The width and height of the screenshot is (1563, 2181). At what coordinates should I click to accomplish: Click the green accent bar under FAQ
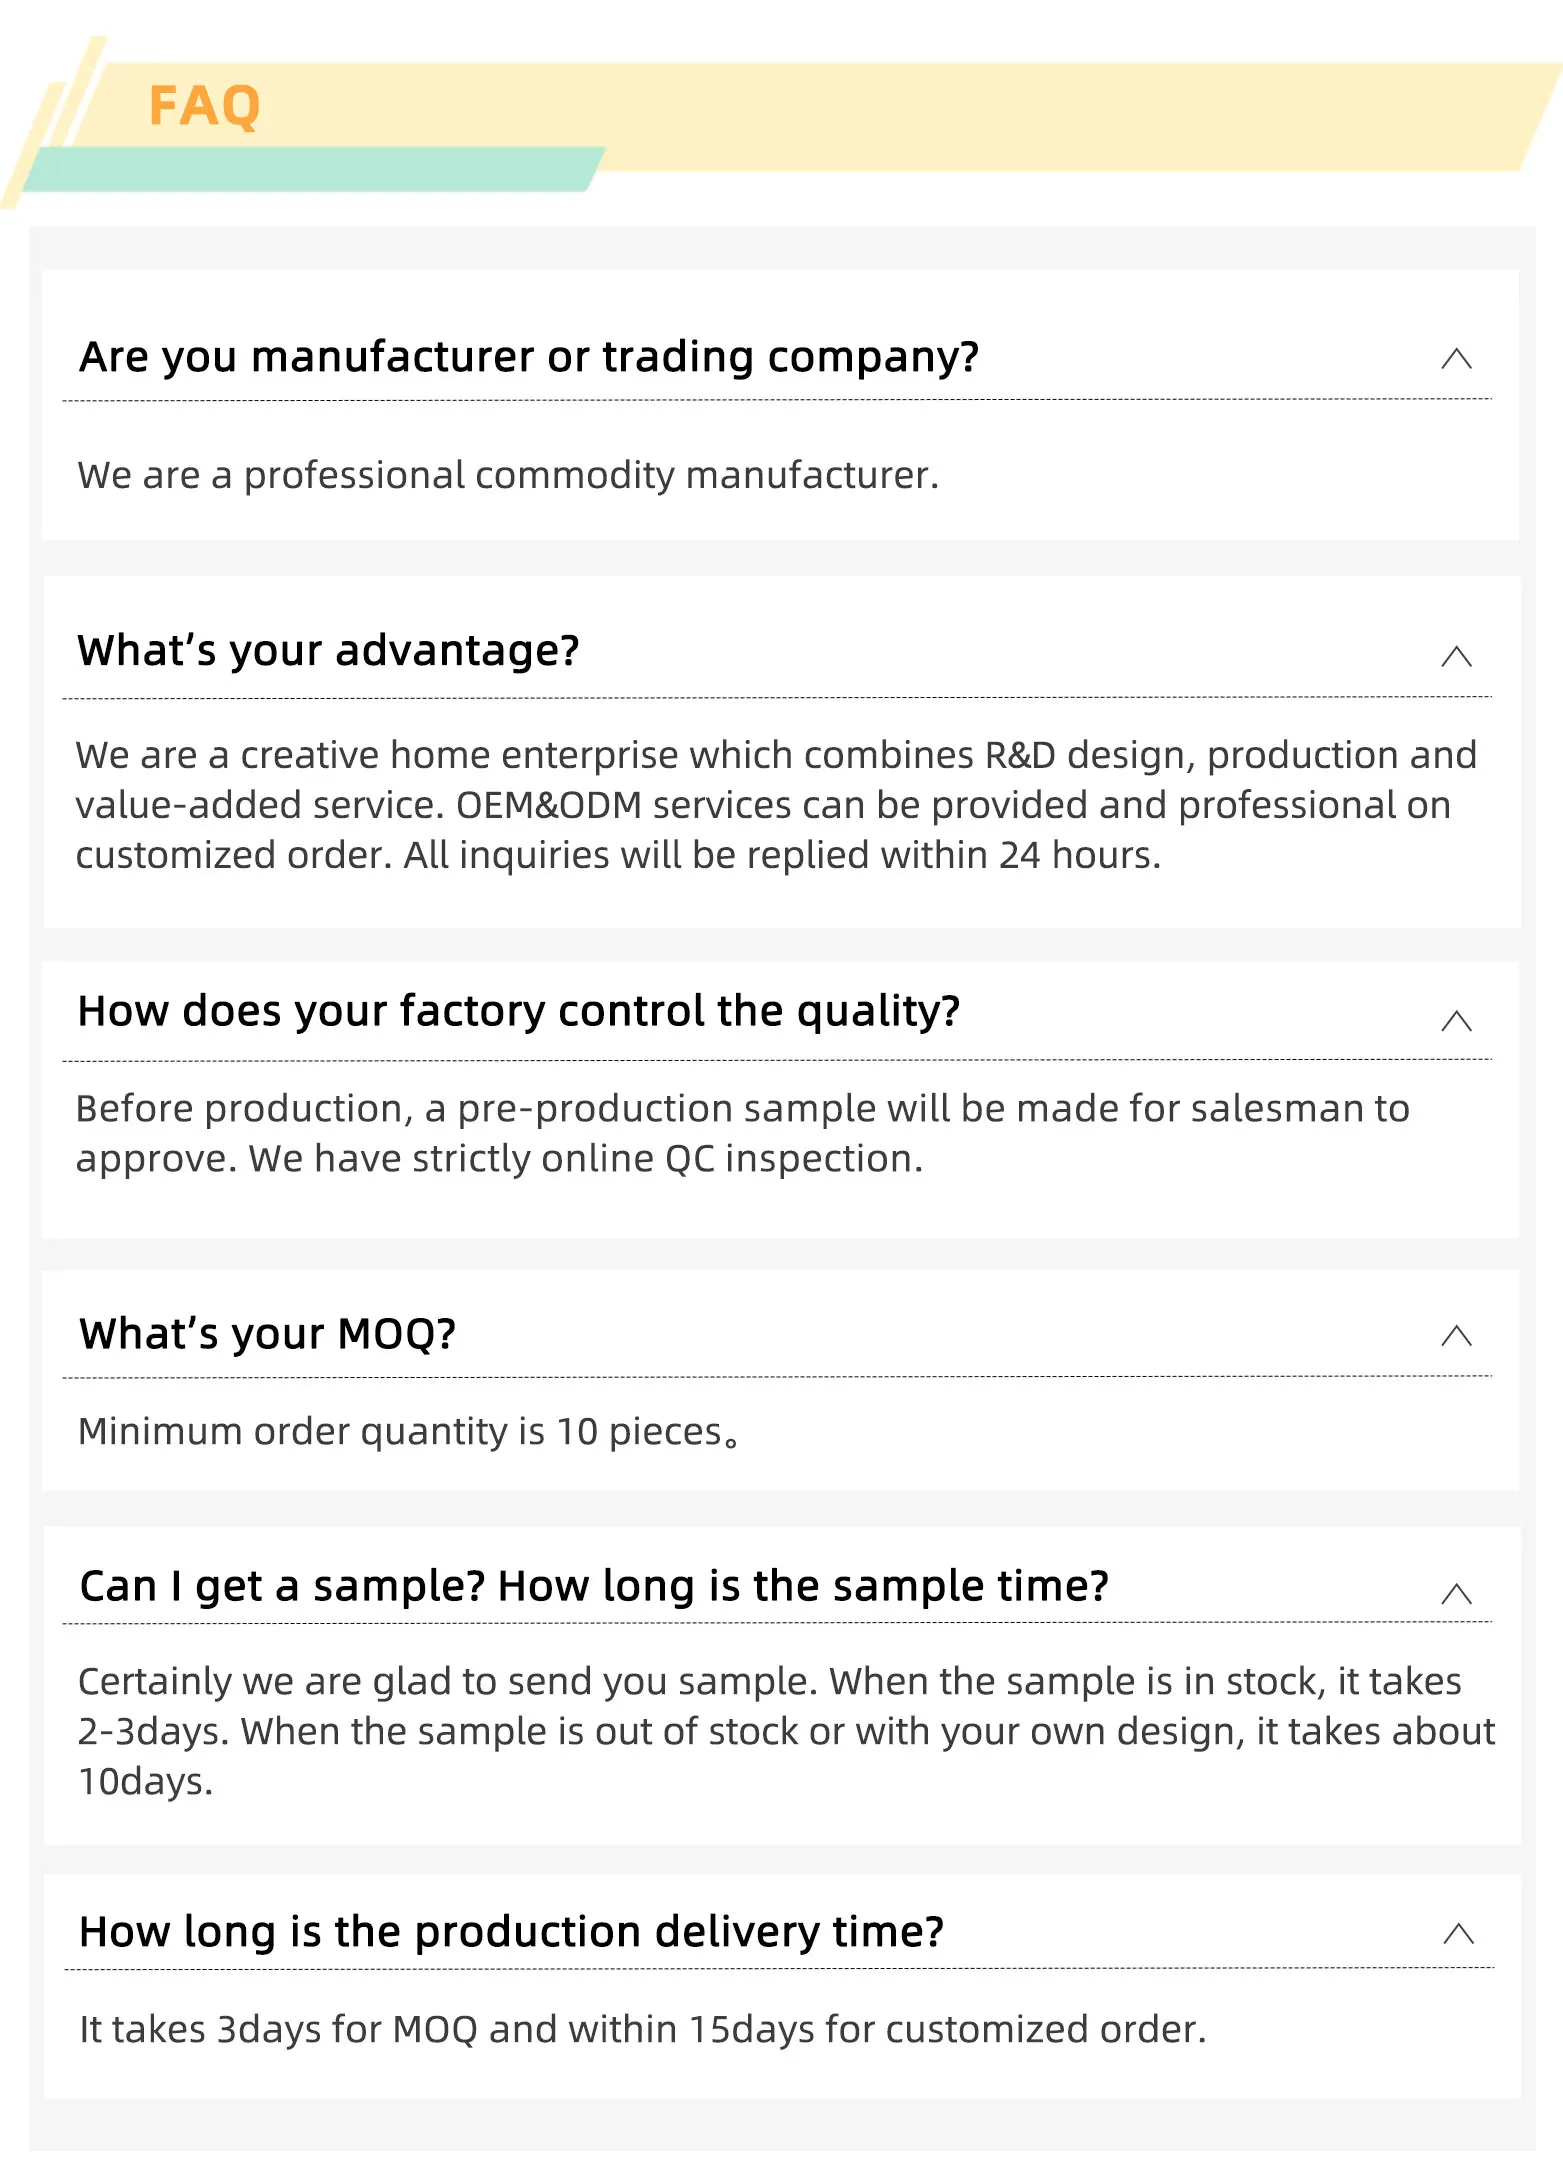click(x=312, y=168)
